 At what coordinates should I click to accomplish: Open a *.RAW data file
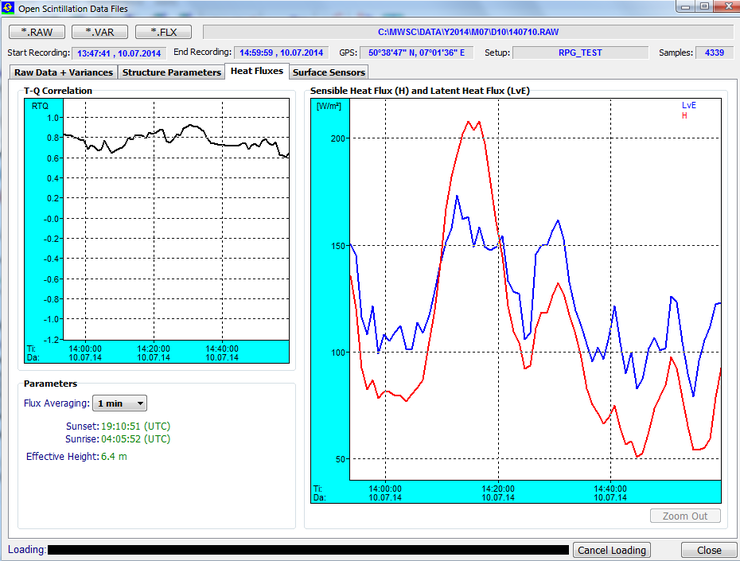[37, 32]
